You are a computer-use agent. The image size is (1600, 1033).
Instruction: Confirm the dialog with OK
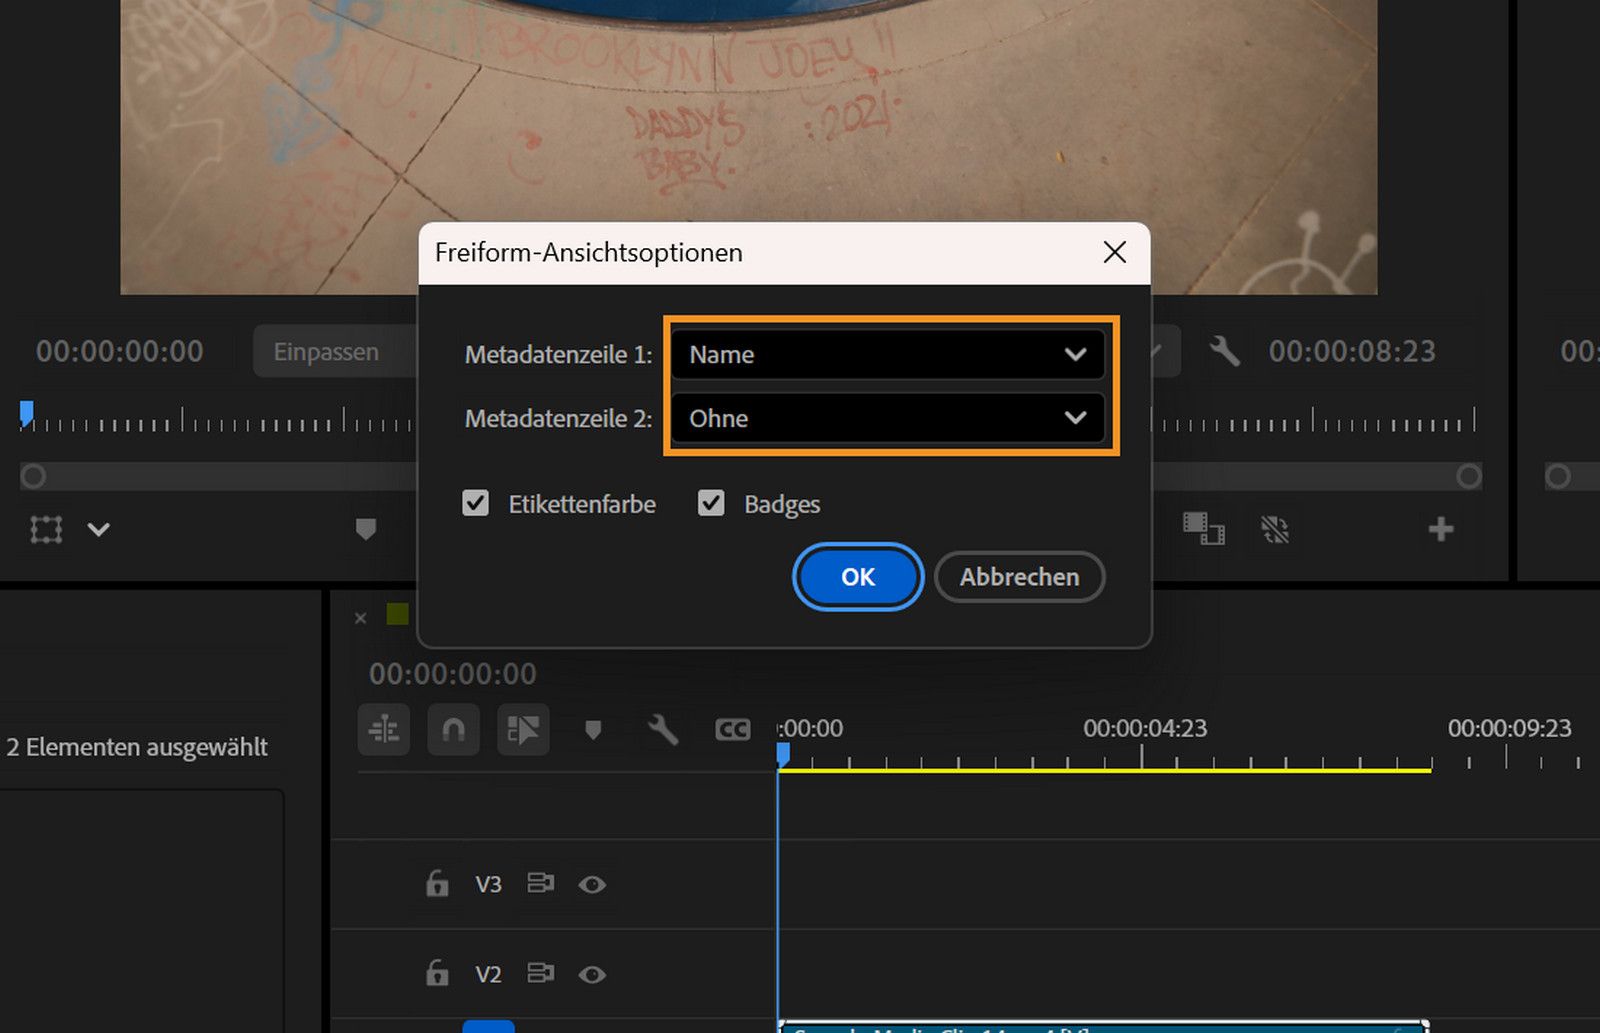858,577
